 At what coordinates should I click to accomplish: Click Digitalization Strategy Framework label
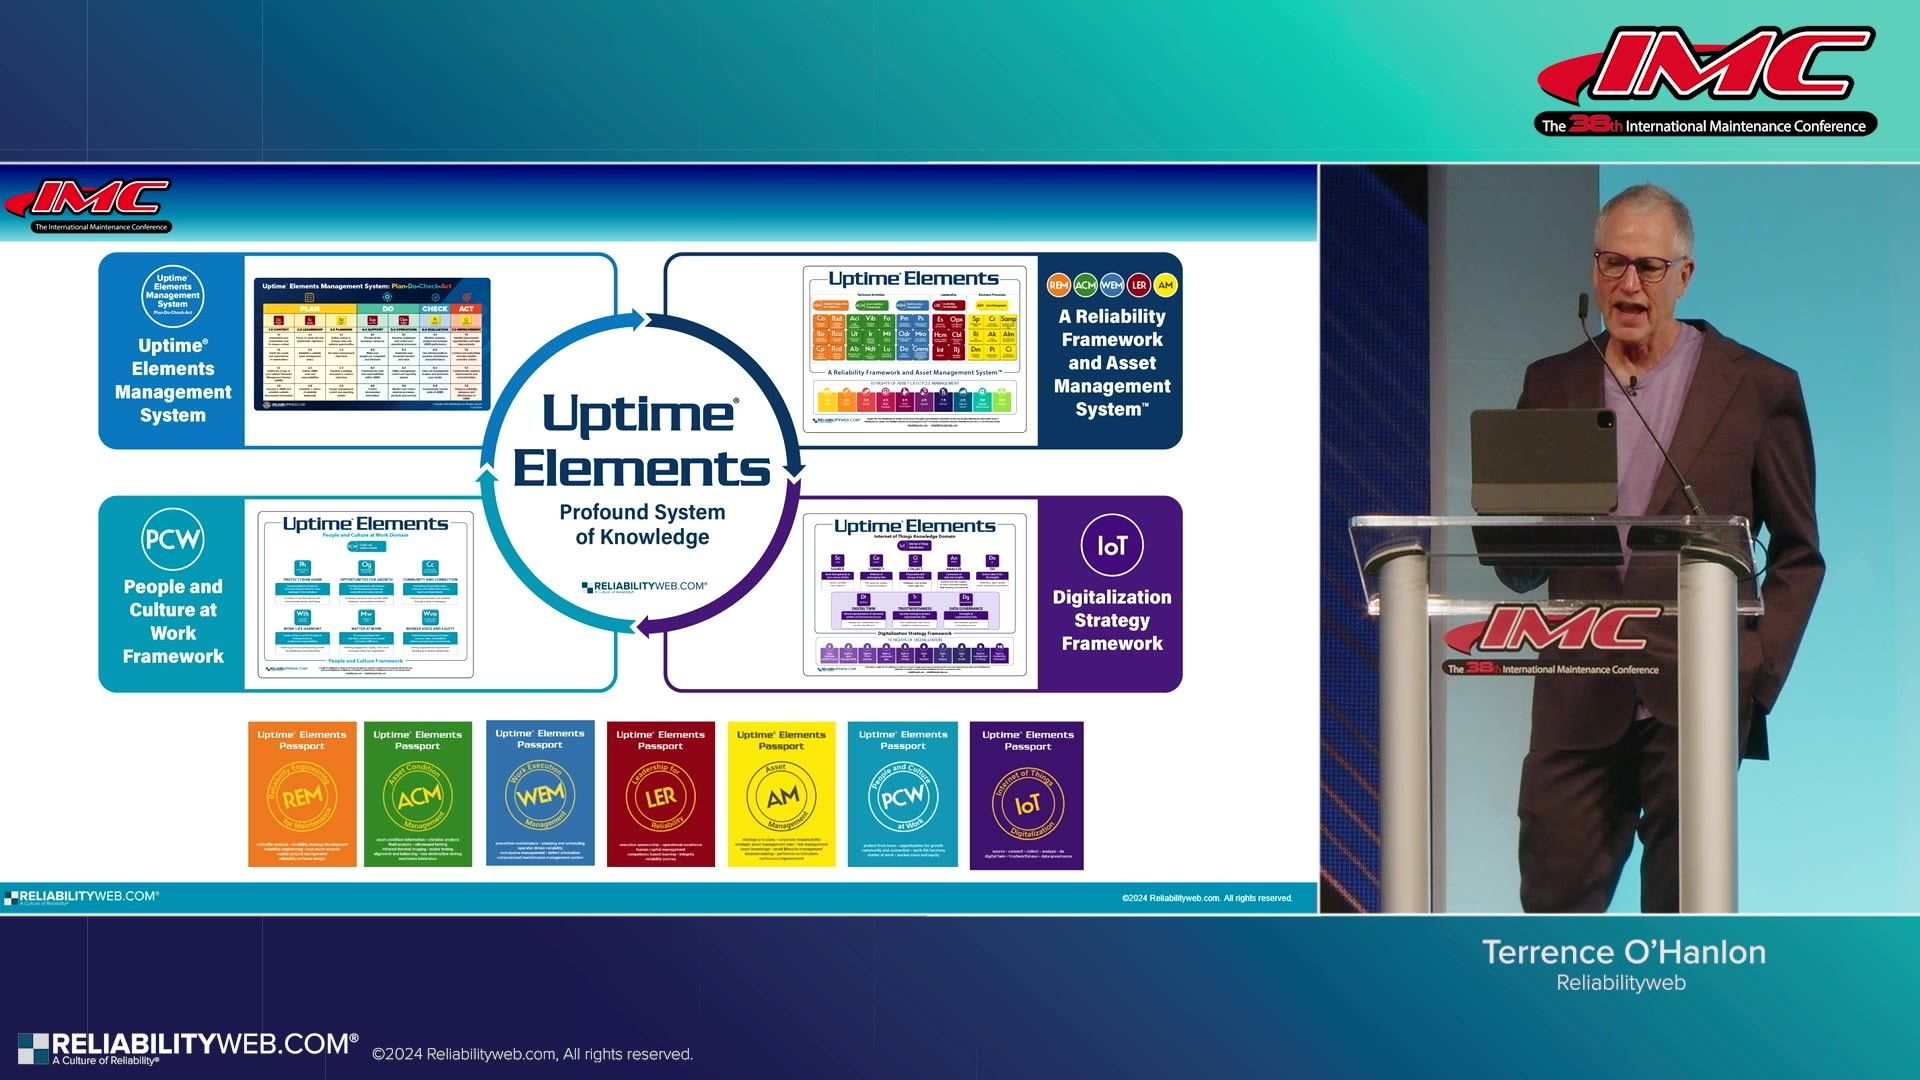pos(1111,620)
